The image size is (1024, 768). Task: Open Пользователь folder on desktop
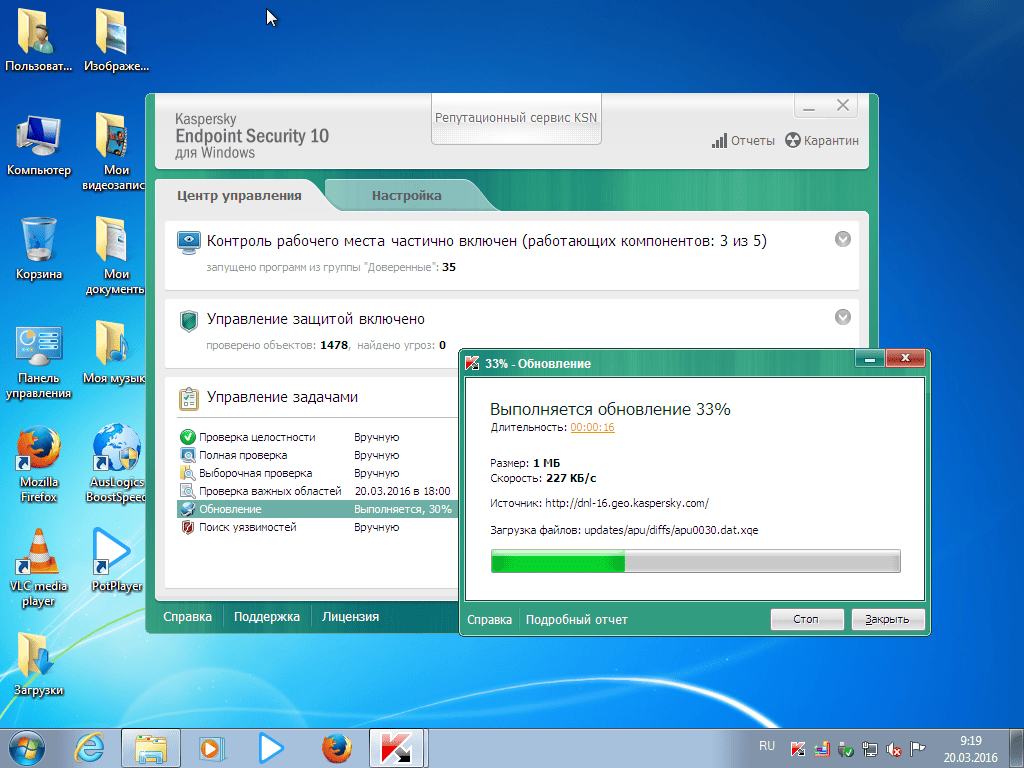[x=38, y=39]
